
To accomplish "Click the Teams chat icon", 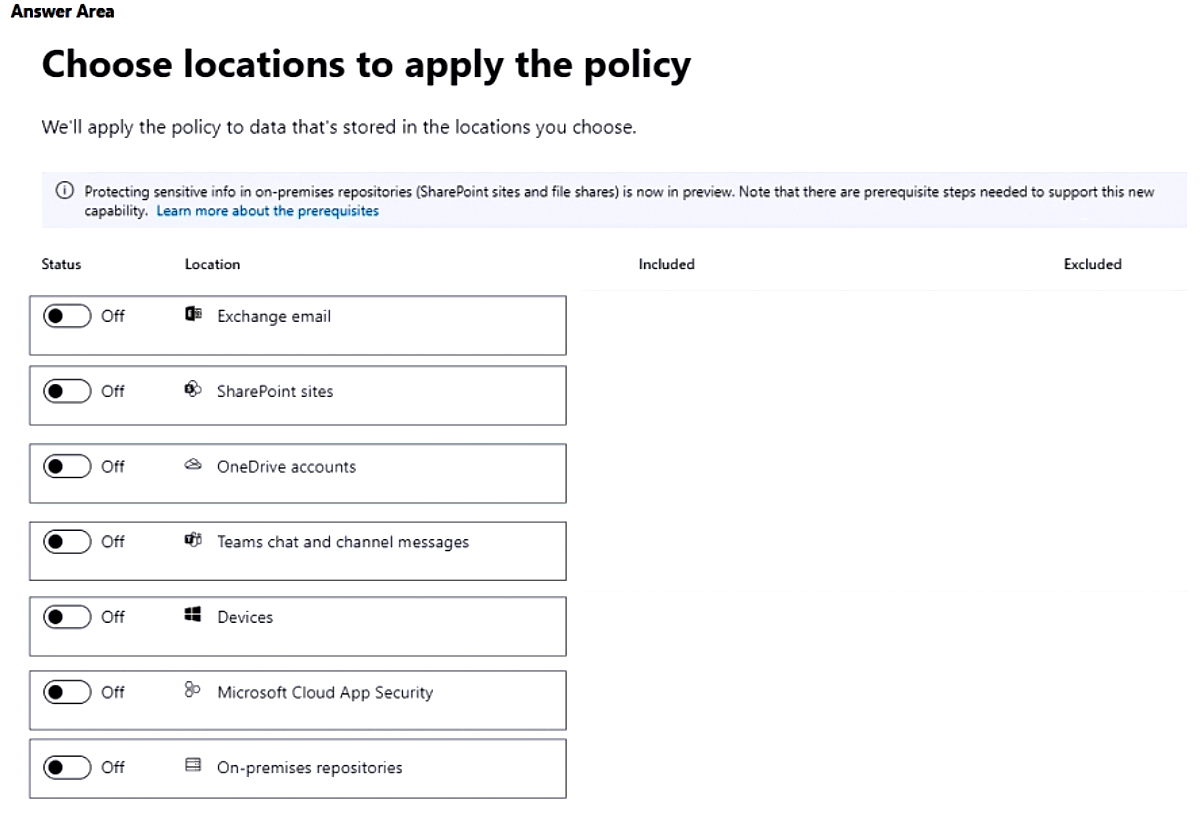I will click(193, 541).
